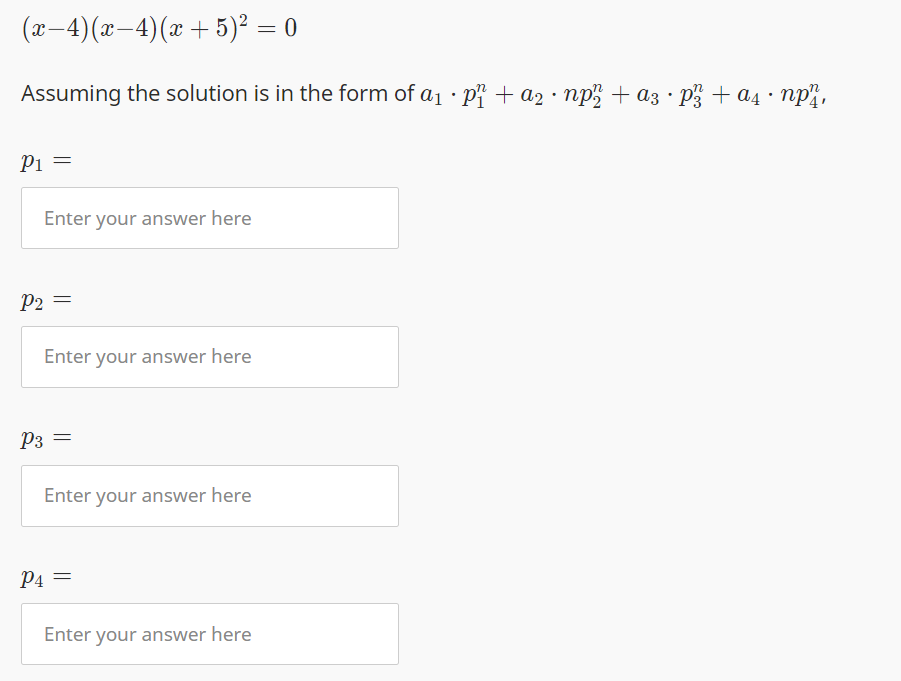The image size is (901, 681).
Task: Click the p₃ answer input field
Action: pos(210,496)
